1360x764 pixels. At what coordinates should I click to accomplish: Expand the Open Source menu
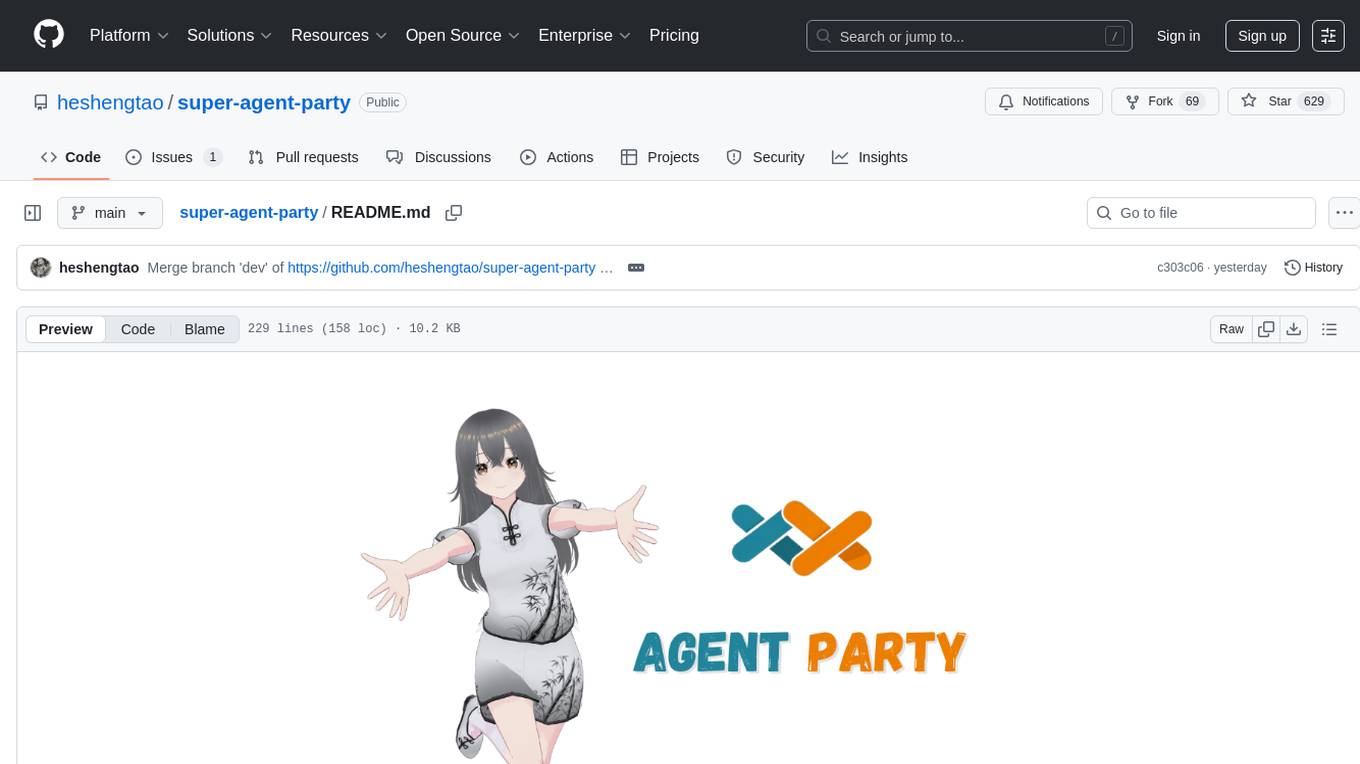[x=463, y=35]
